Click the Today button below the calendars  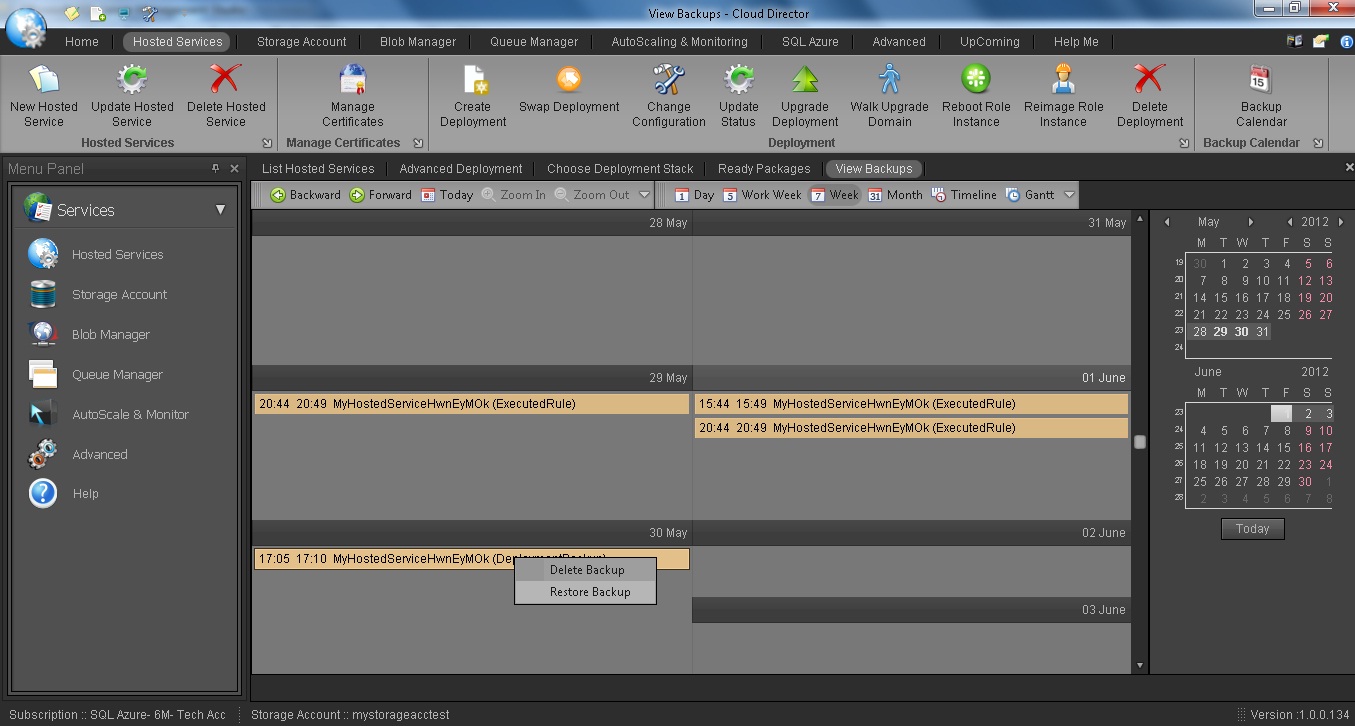coord(1252,529)
